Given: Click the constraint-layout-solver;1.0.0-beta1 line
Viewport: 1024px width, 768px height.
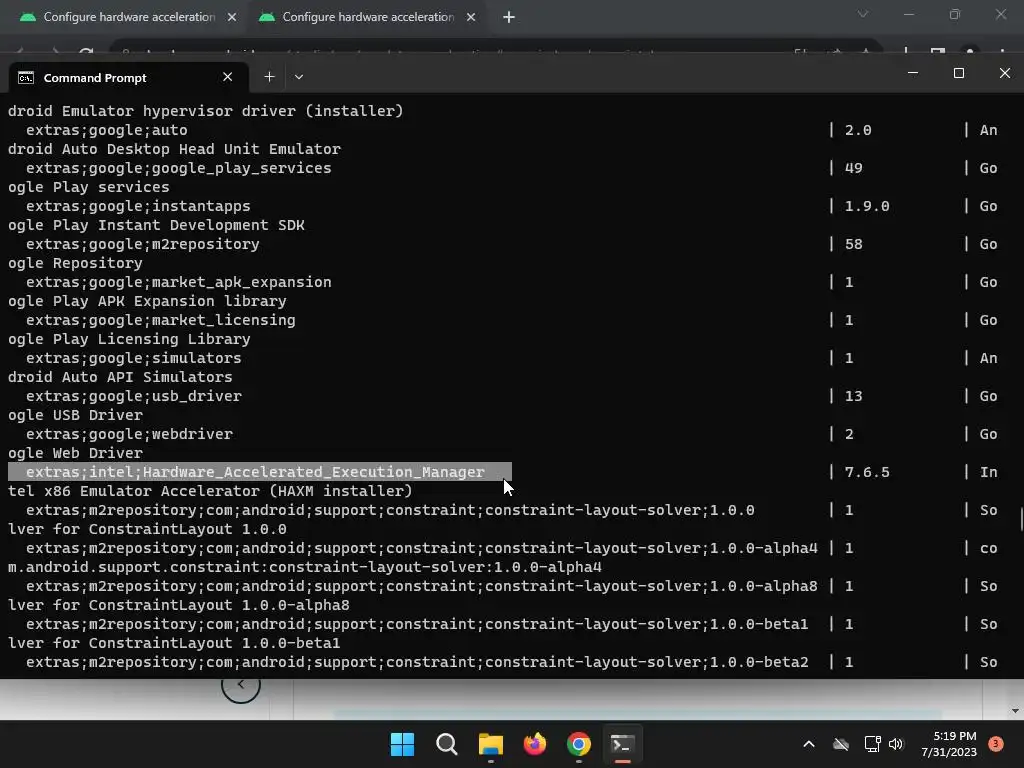Looking at the screenshot, I should 417,624.
